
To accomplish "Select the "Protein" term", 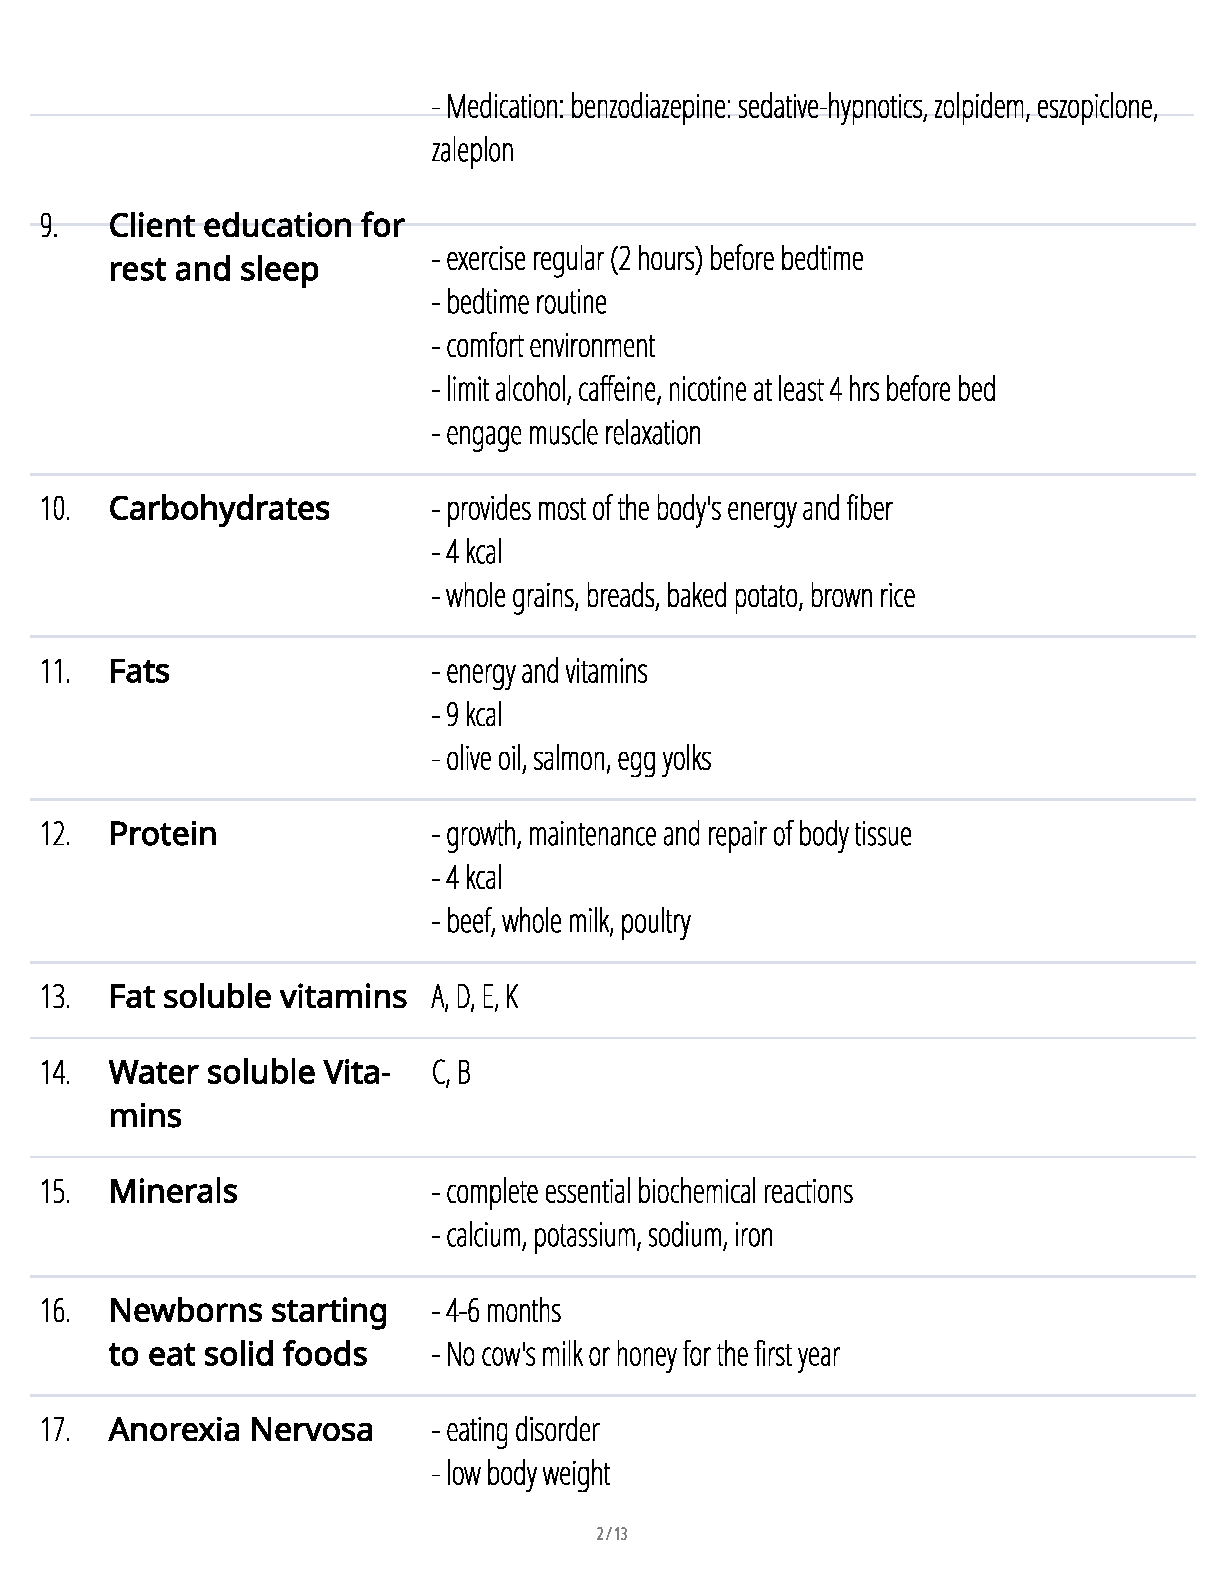I will coord(163,834).
